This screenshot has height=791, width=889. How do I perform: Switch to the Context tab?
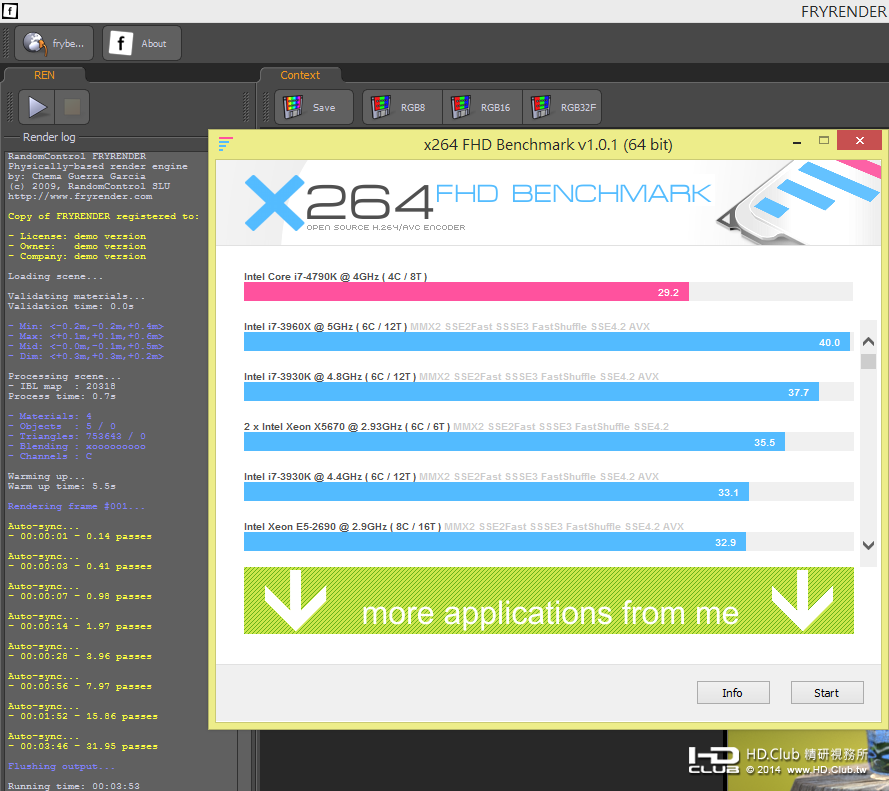(x=300, y=75)
